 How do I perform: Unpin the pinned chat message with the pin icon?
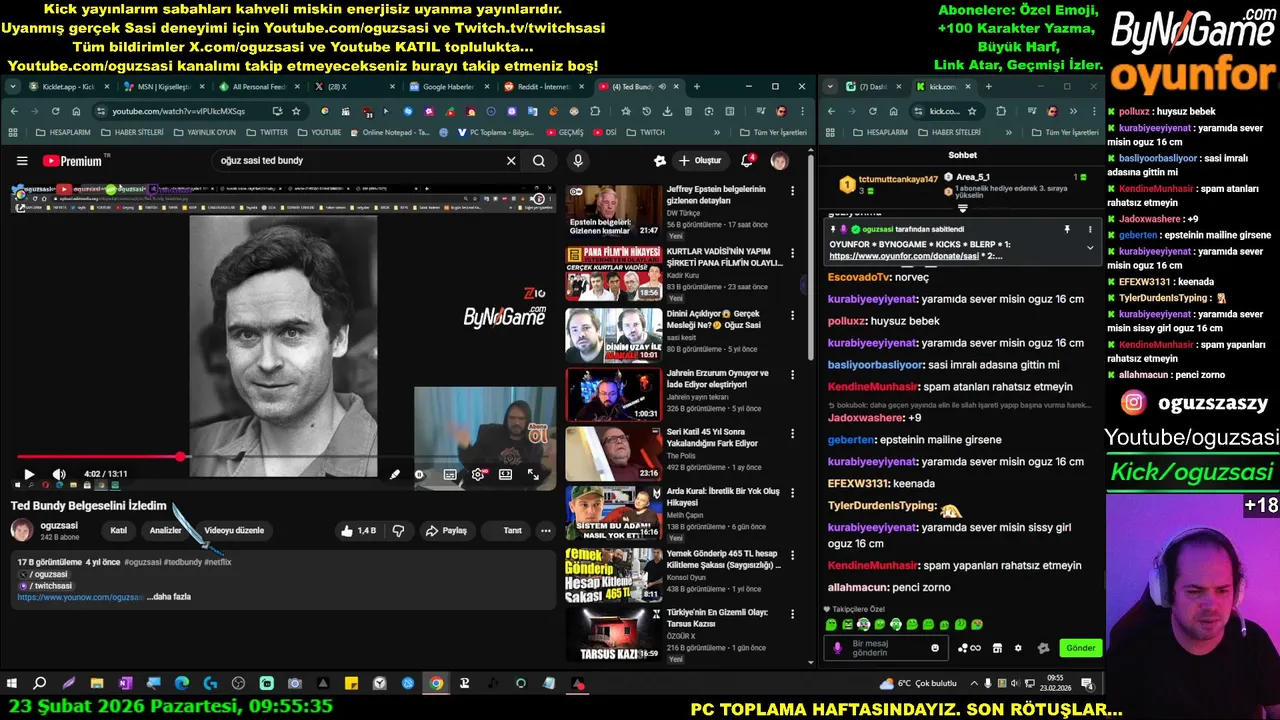point(1067,230)
